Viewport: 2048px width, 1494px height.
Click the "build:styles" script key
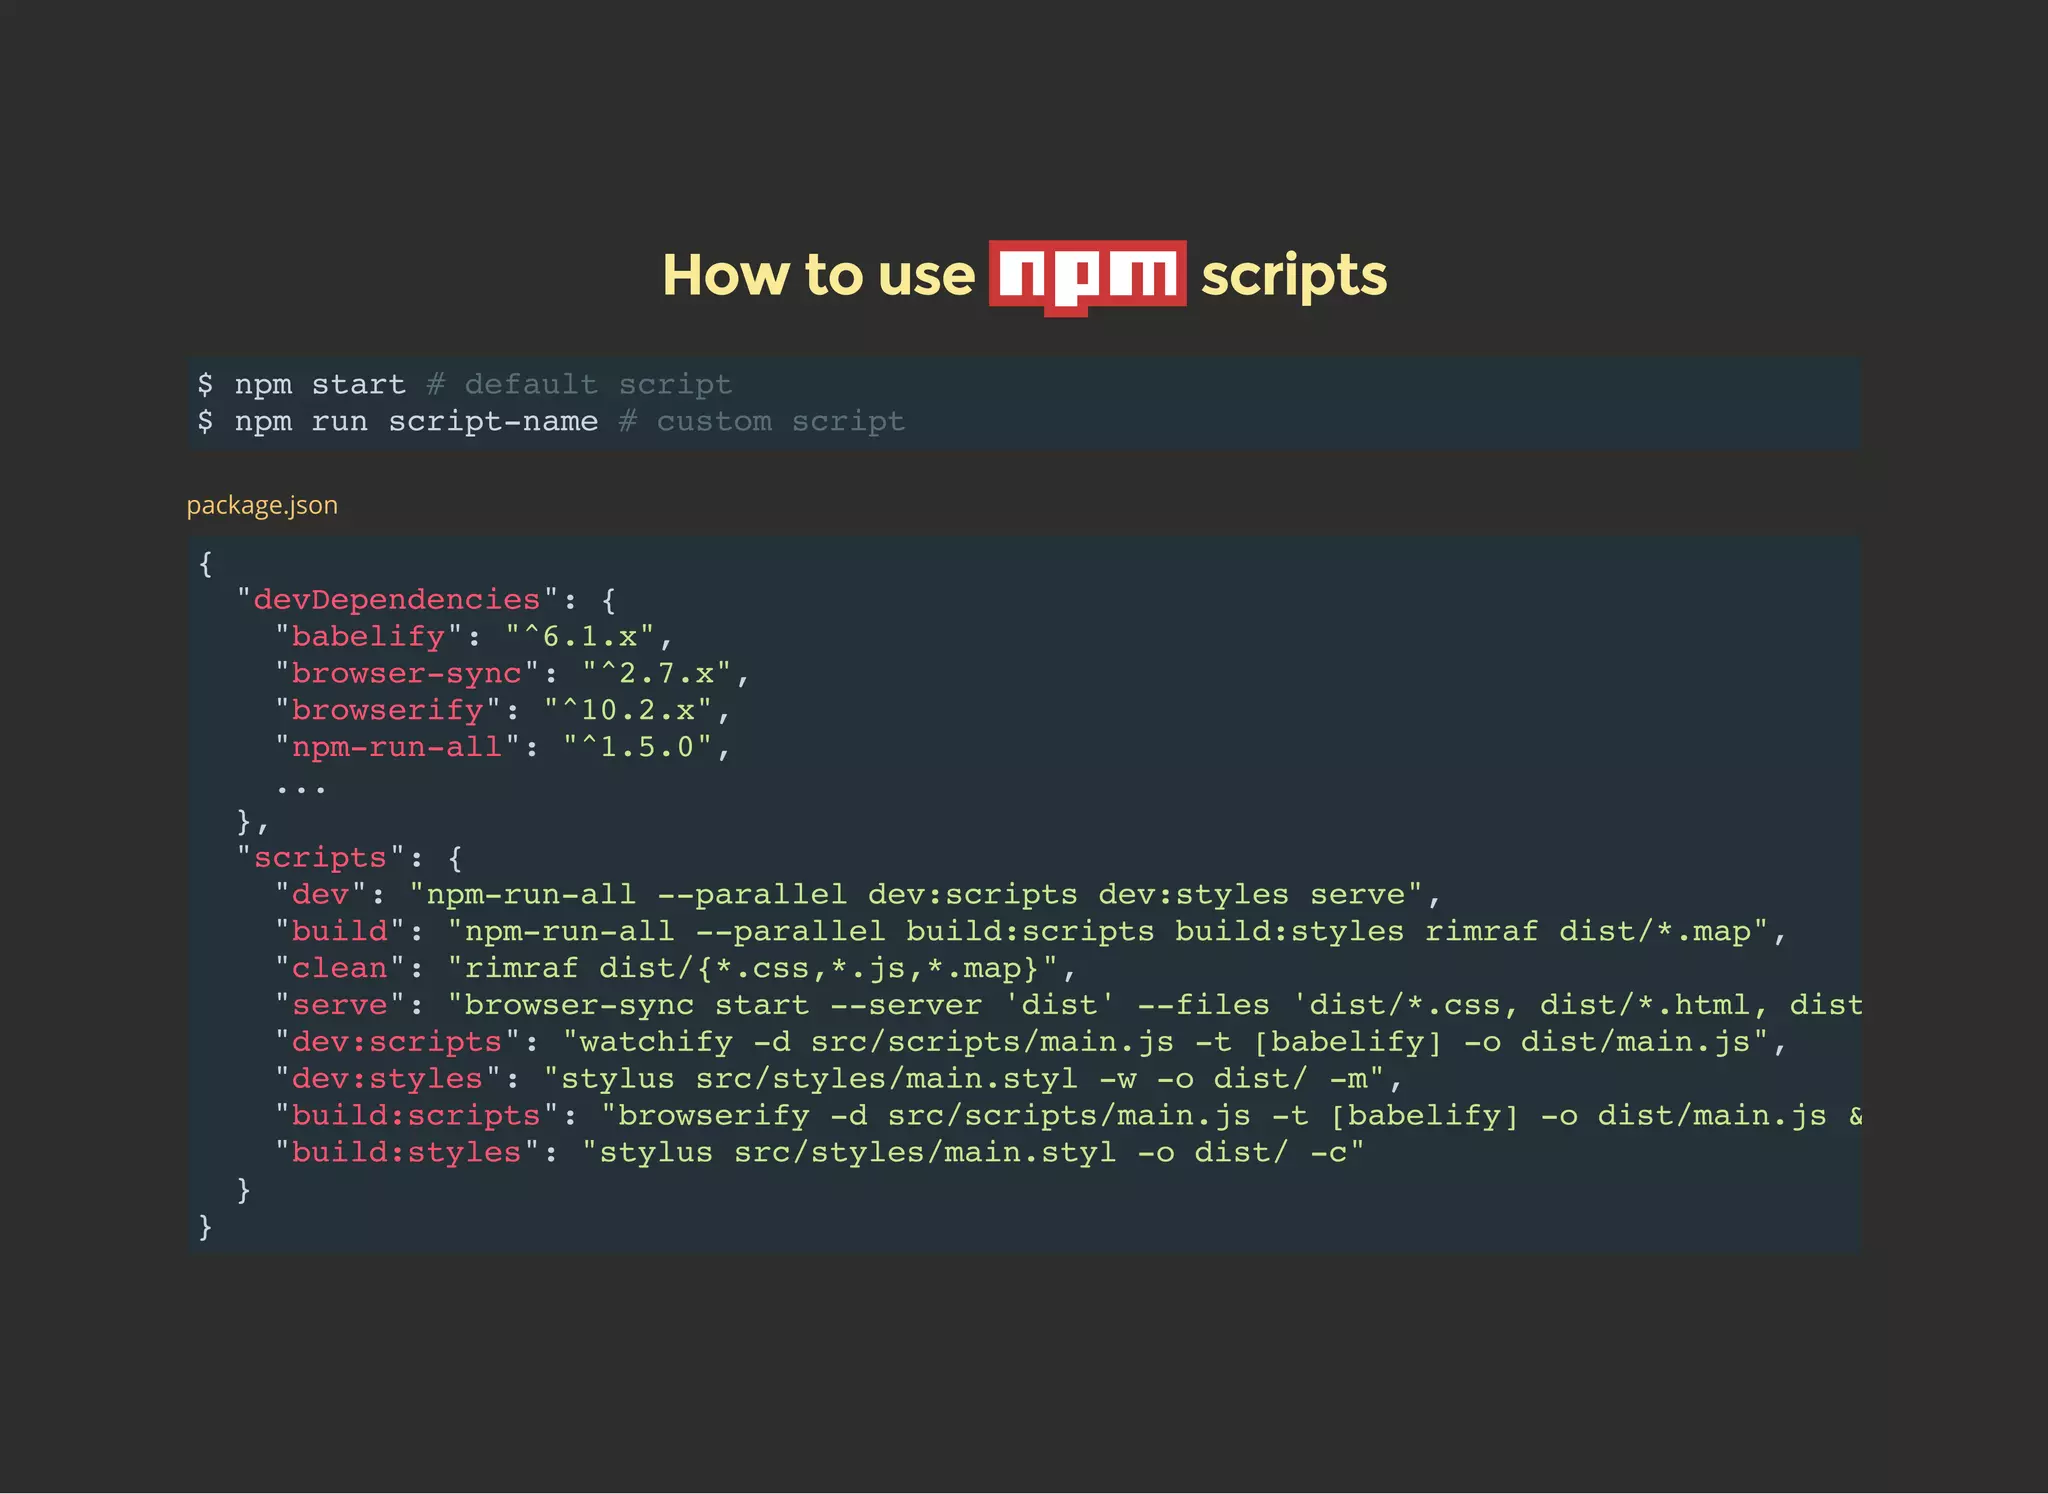point(407,1153)
